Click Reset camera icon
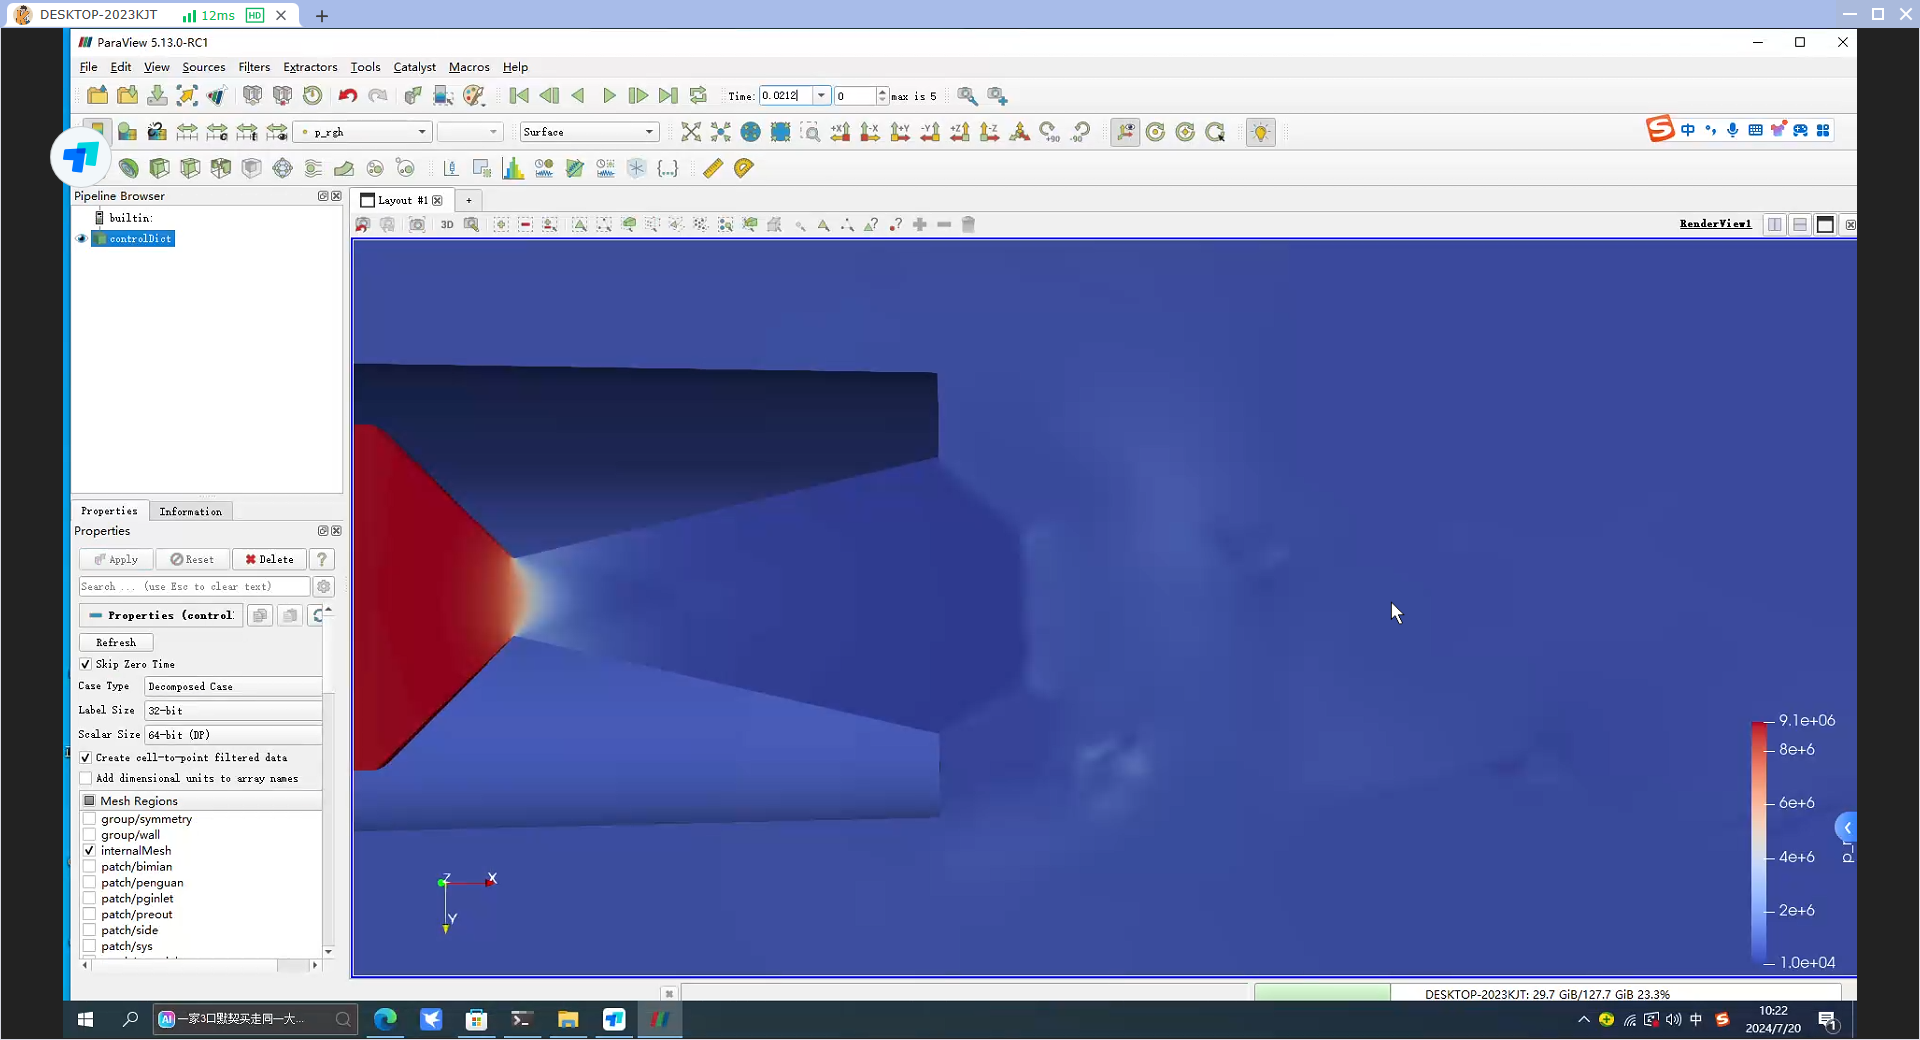1920x1040 pixels. point(690,132)
